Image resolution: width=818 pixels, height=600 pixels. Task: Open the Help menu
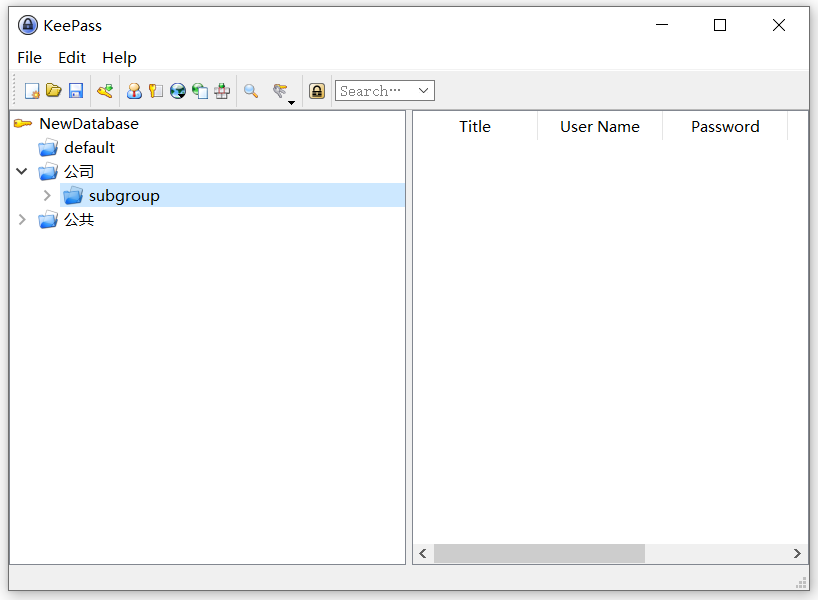coord(119,57)
